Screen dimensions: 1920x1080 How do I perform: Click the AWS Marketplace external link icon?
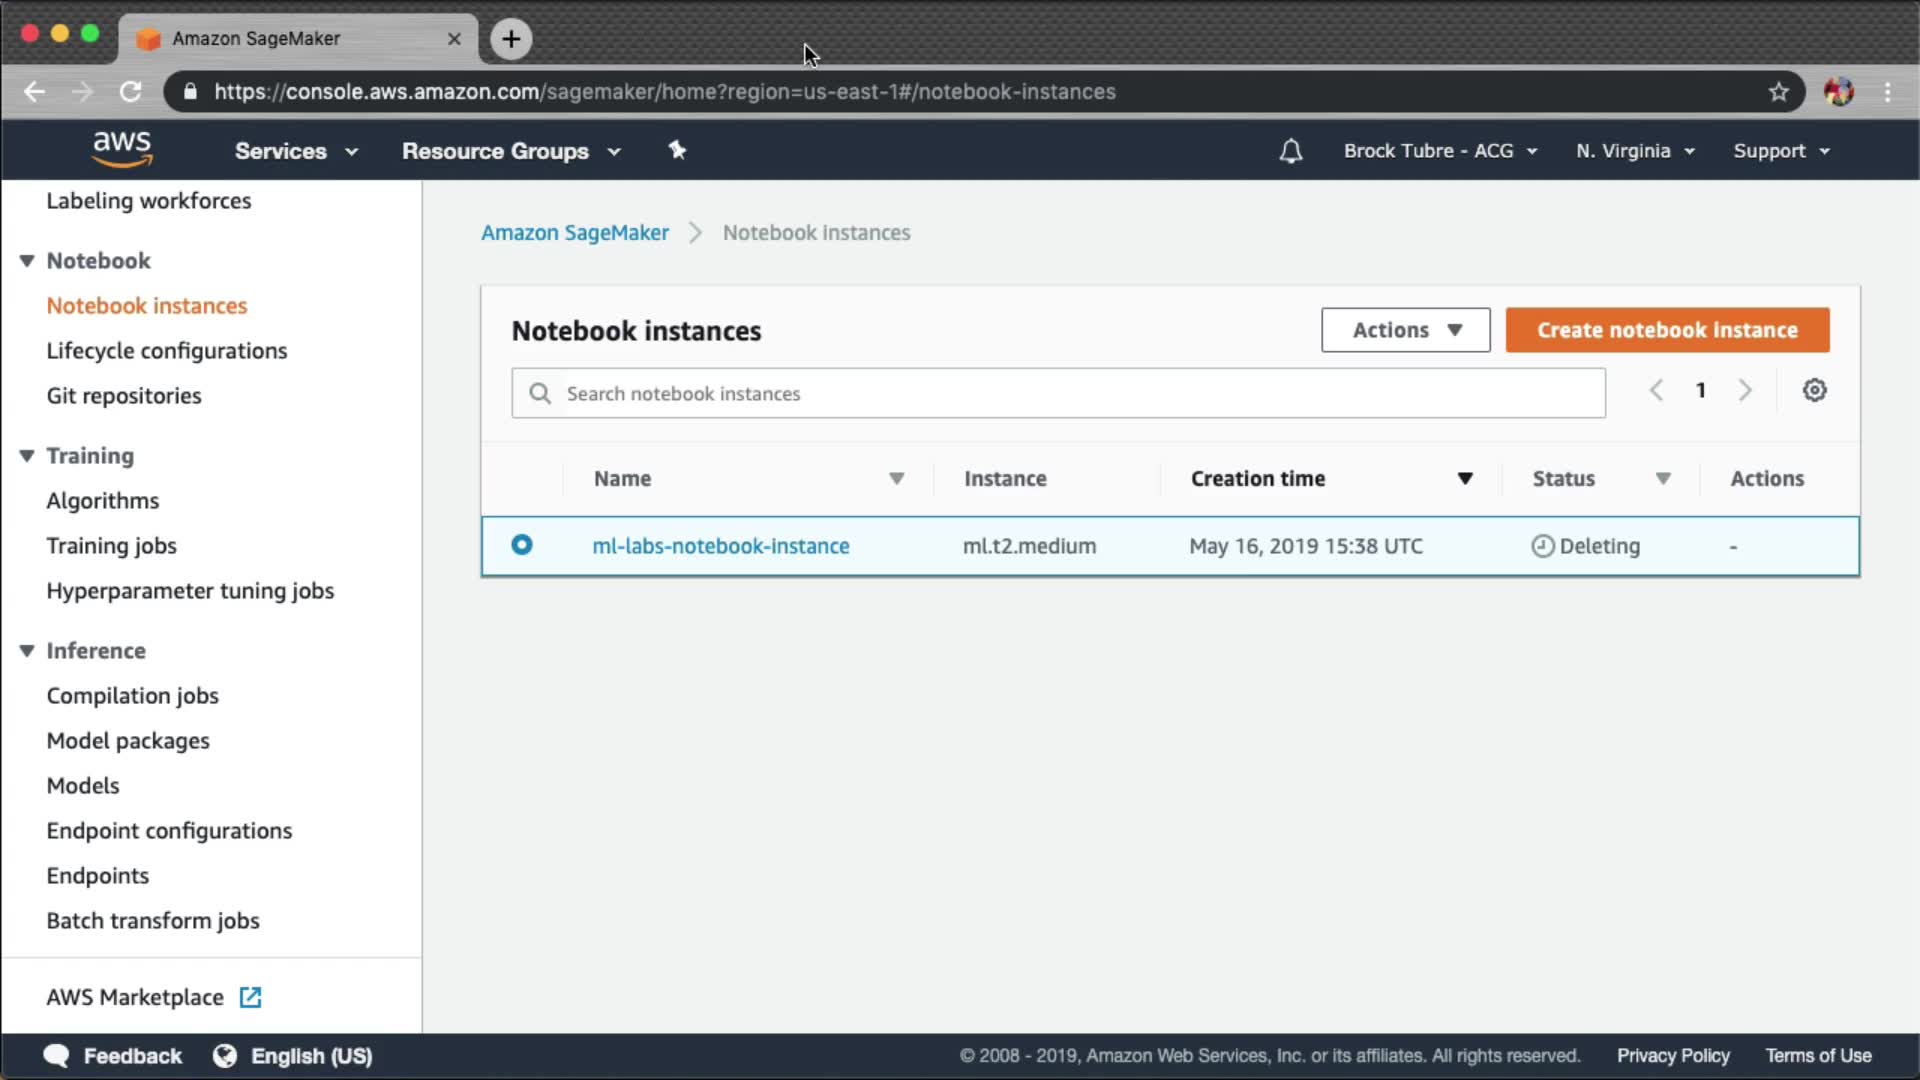pos(250,997)
